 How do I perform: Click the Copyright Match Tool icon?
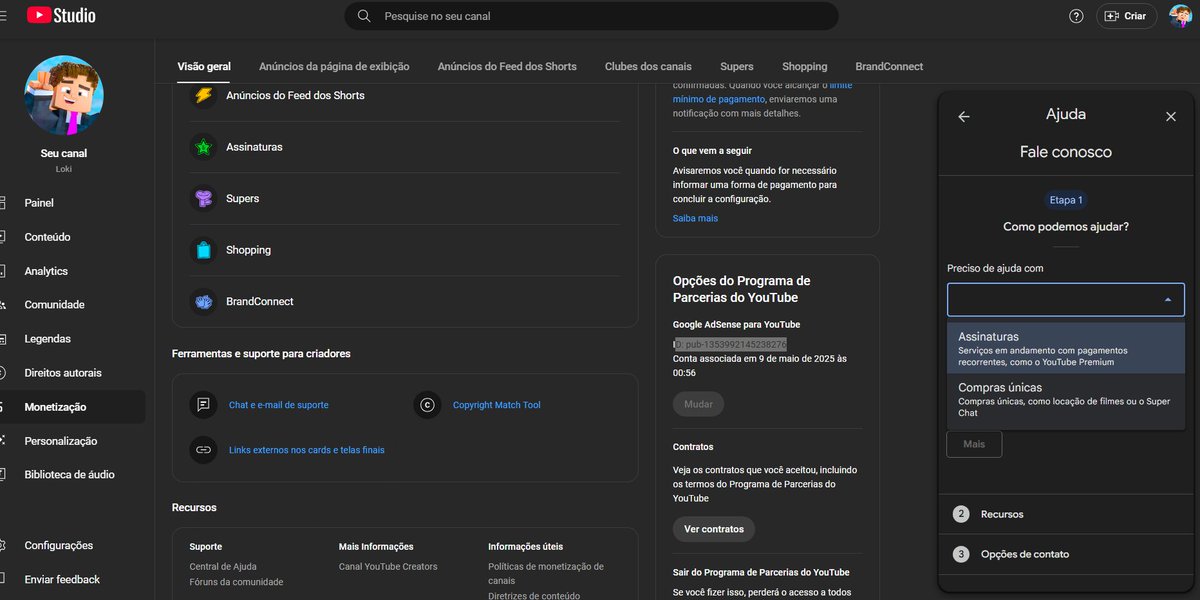(x=427, y=405)
